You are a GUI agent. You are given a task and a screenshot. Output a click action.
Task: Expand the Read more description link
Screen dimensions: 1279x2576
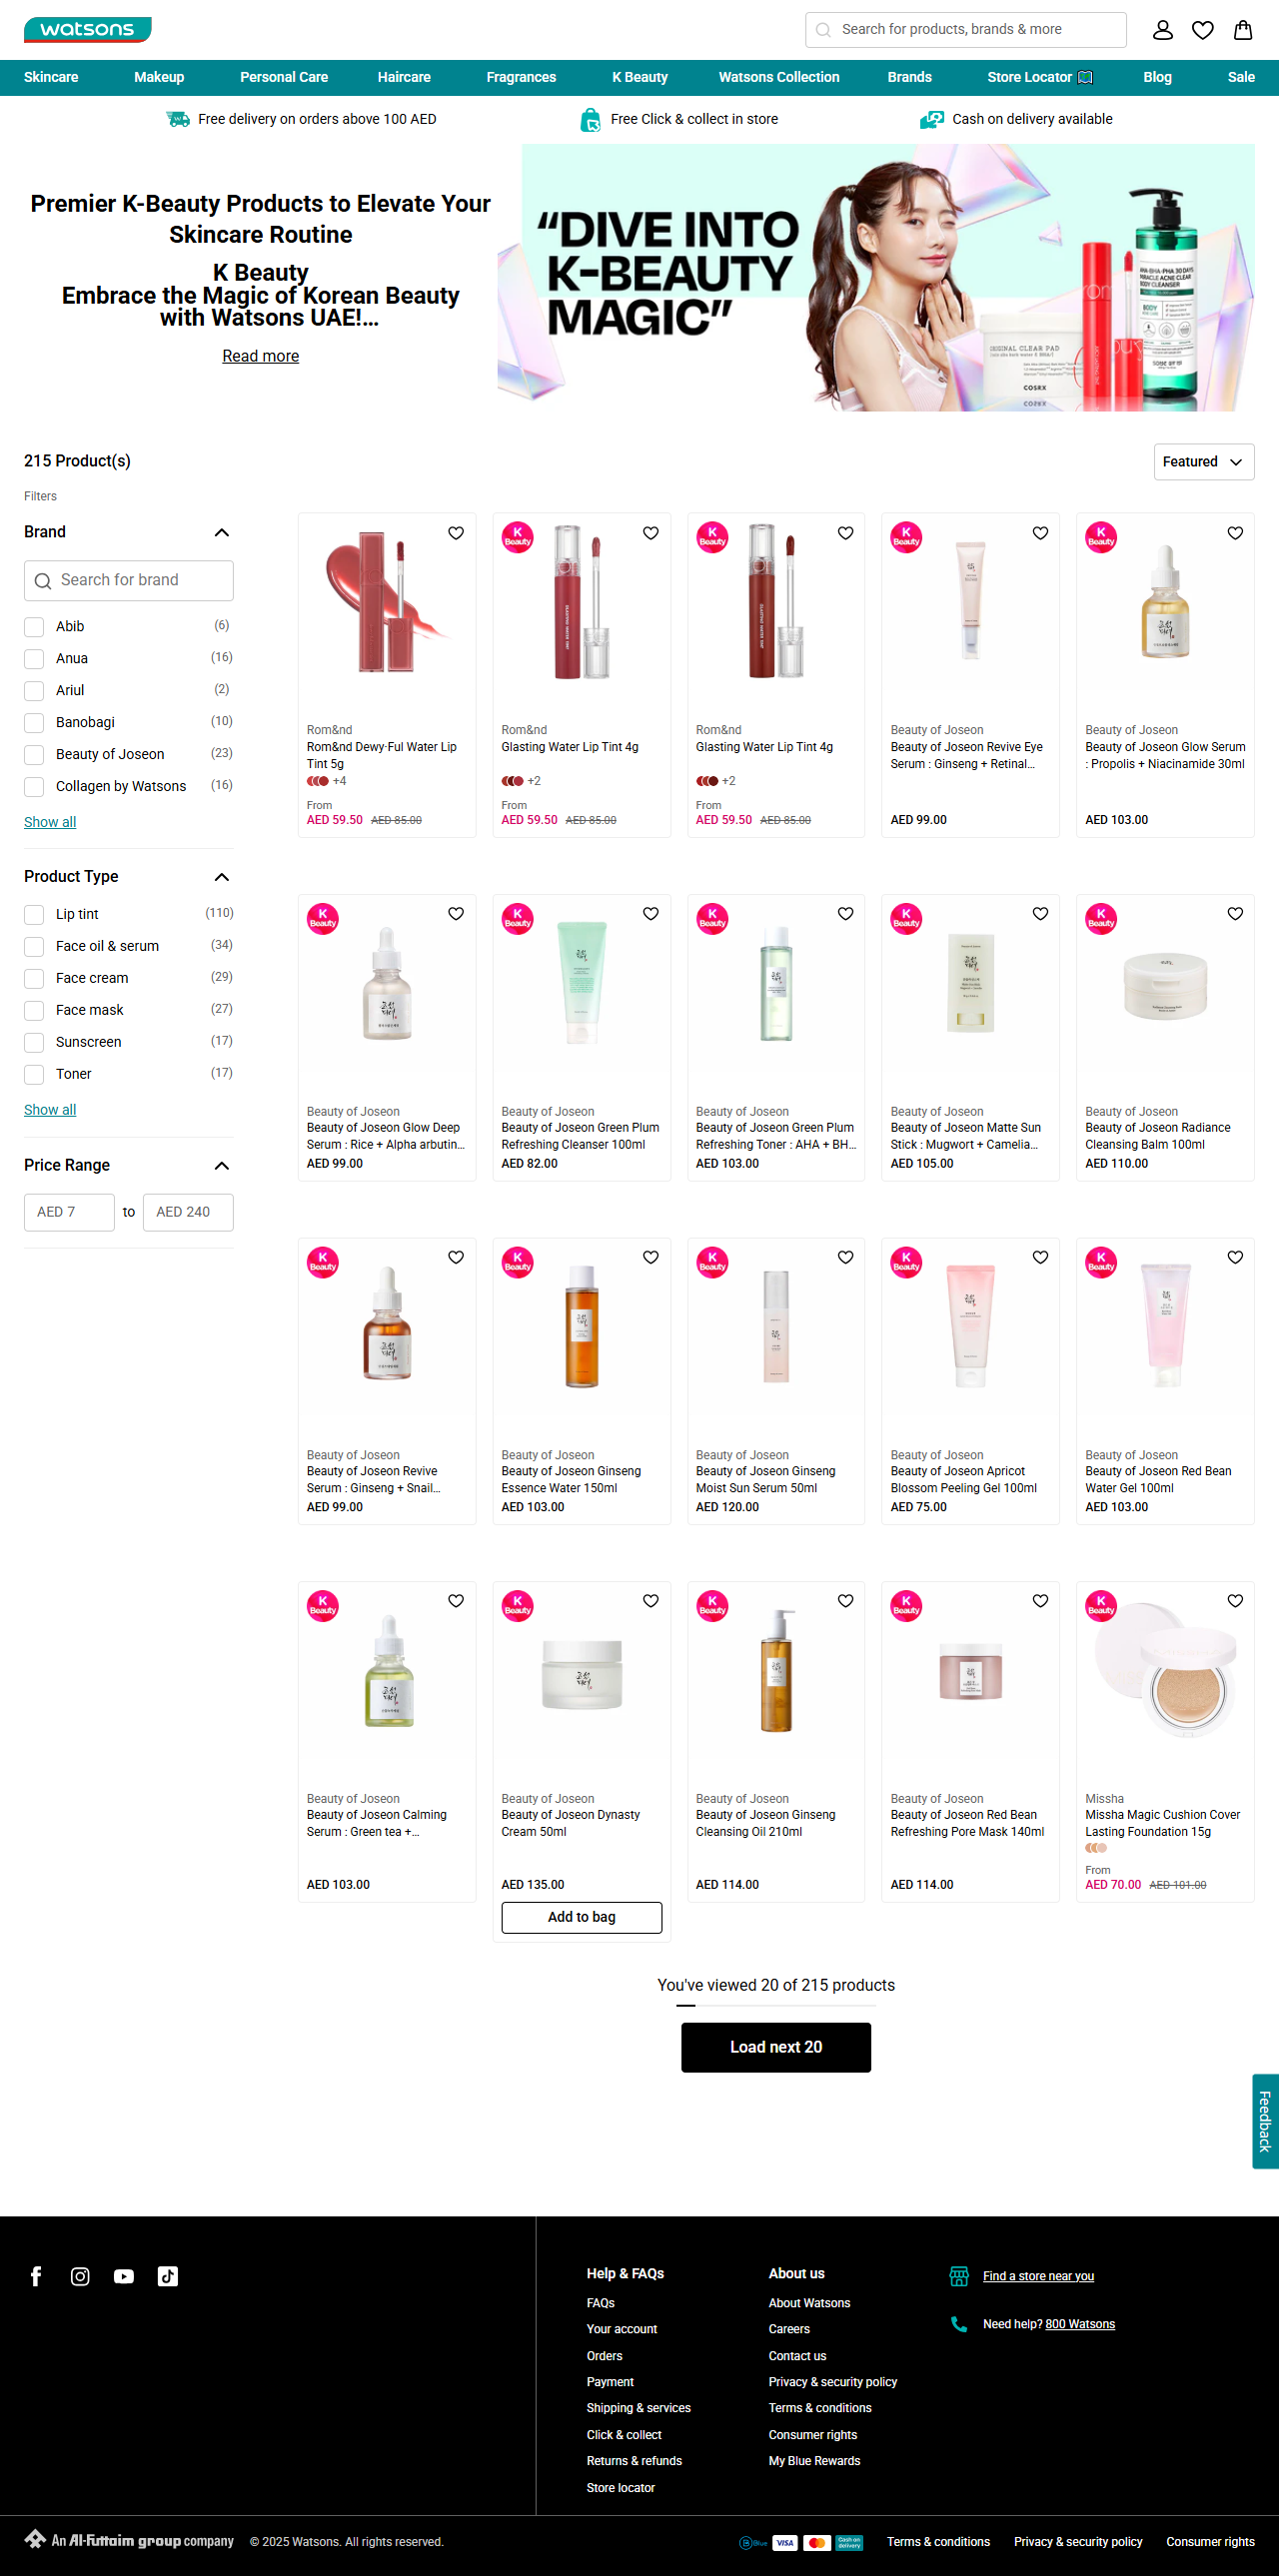coord(260,356)
